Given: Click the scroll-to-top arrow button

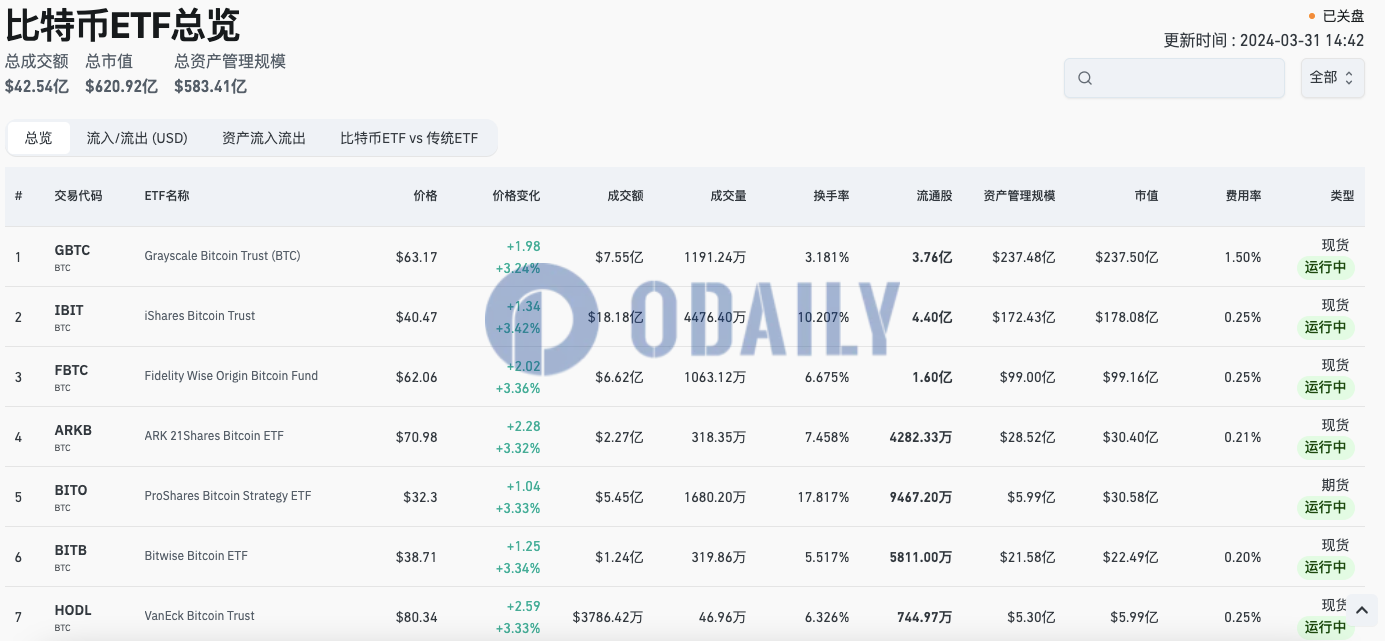Looking at the screenshot, I should [x=1362, y=609].
